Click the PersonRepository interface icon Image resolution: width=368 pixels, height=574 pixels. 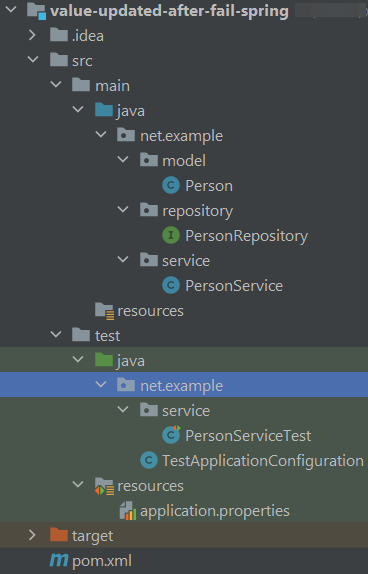click(x=171, y=235)
